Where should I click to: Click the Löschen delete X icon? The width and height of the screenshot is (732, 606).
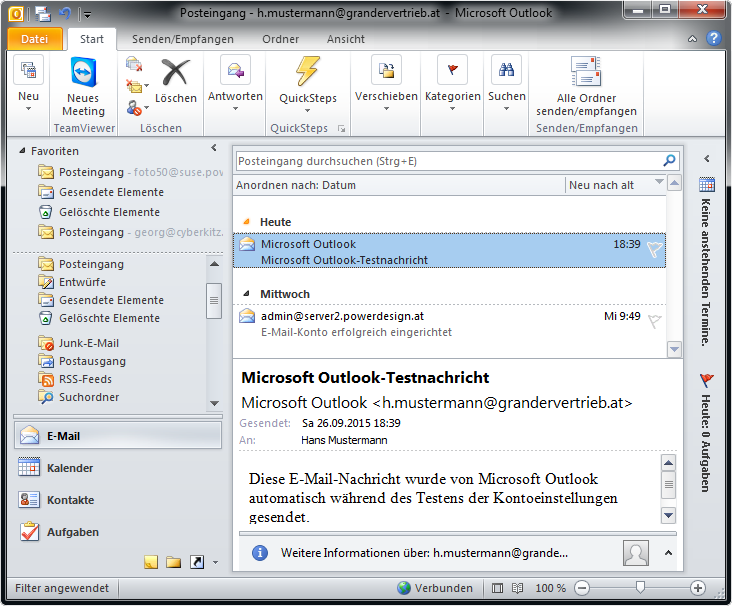(176, 74)
